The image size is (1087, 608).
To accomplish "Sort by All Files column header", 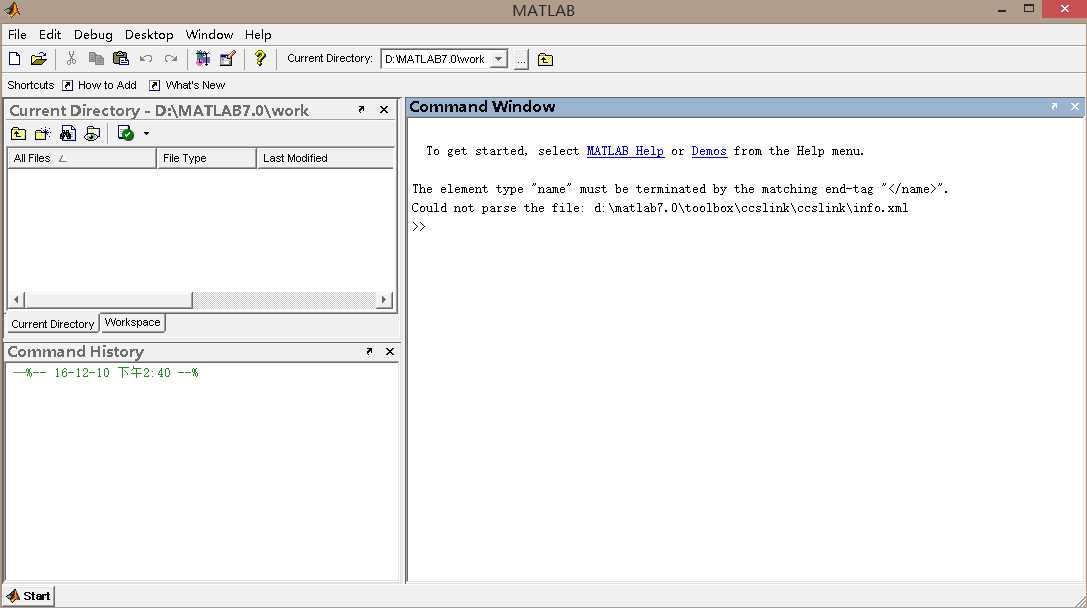I will [x=81, y=158].
